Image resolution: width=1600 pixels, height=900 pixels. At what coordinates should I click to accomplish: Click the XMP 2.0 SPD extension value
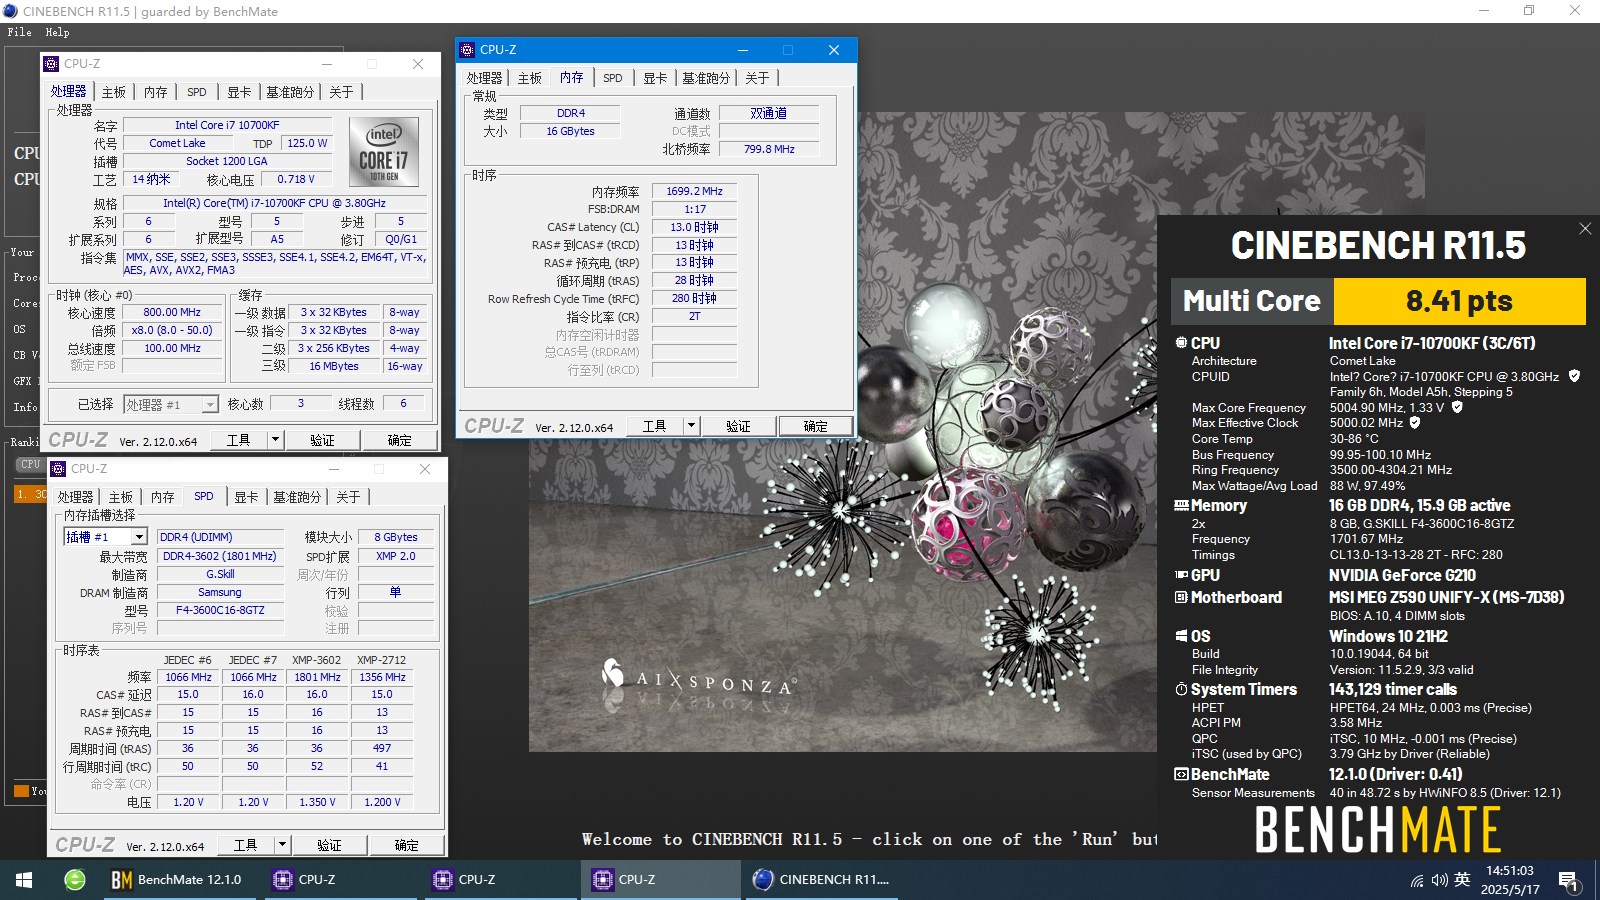coord(395,556)
